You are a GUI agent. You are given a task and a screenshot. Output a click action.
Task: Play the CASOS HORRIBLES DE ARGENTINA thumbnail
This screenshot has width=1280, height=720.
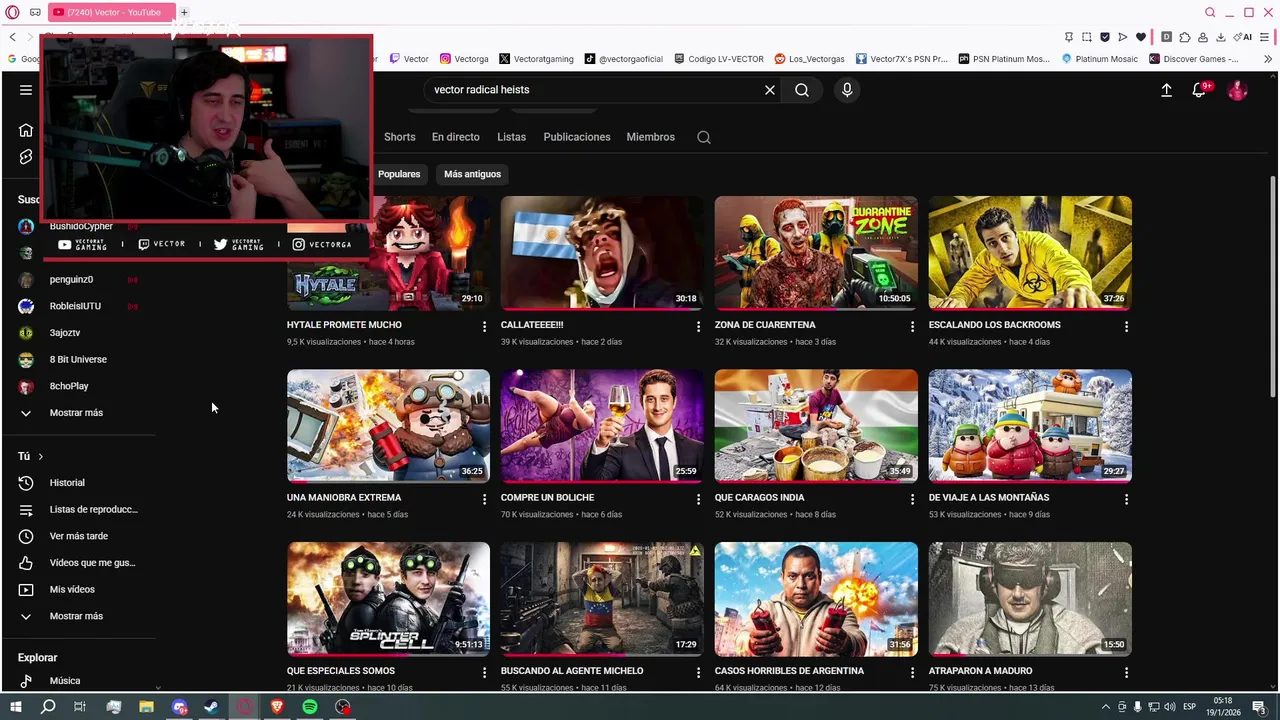pos(816,599)
